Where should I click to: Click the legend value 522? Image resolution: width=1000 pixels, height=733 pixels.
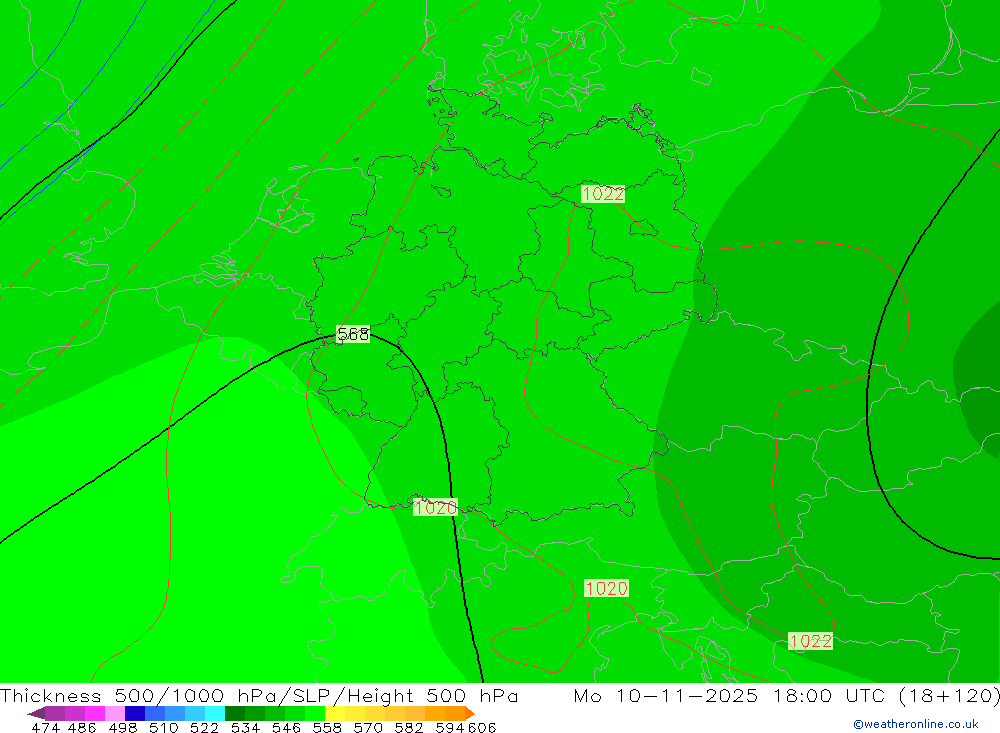coord(205,727)
